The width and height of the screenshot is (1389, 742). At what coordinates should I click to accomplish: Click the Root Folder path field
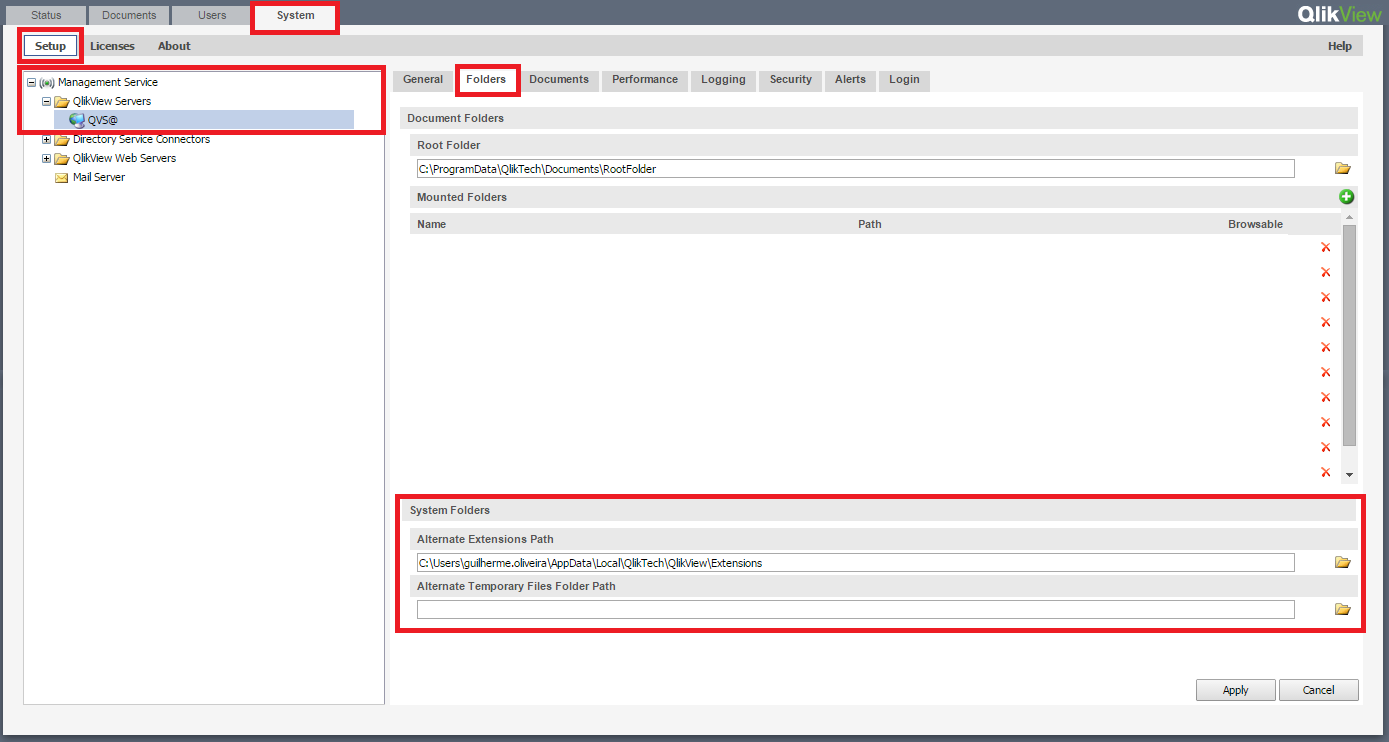[x=855, y=169]
